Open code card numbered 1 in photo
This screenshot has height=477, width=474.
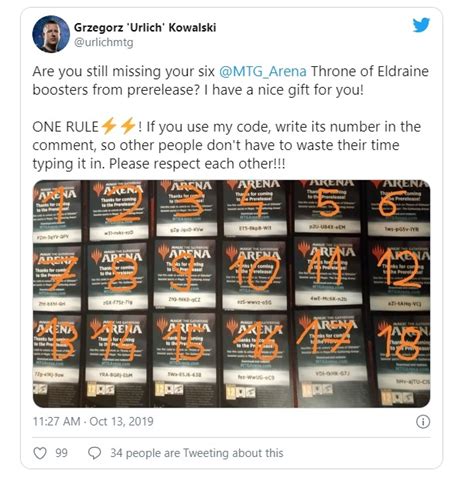57,213
